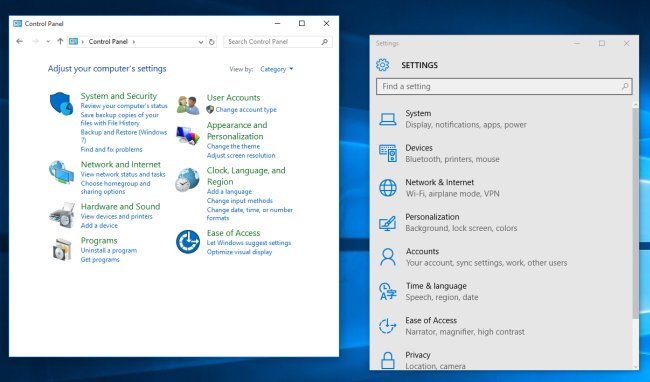Click the Programs disc box icon

point(62,249)
